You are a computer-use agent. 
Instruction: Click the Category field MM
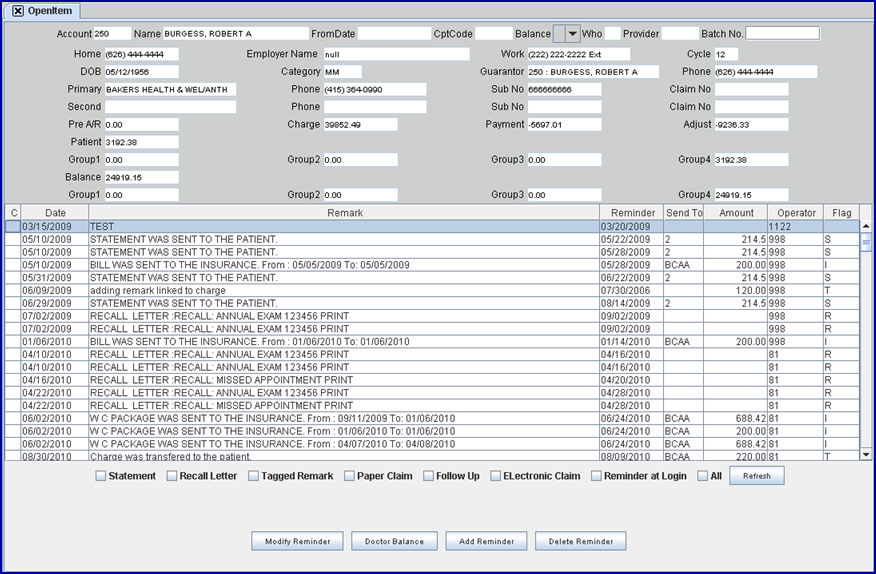342,72
